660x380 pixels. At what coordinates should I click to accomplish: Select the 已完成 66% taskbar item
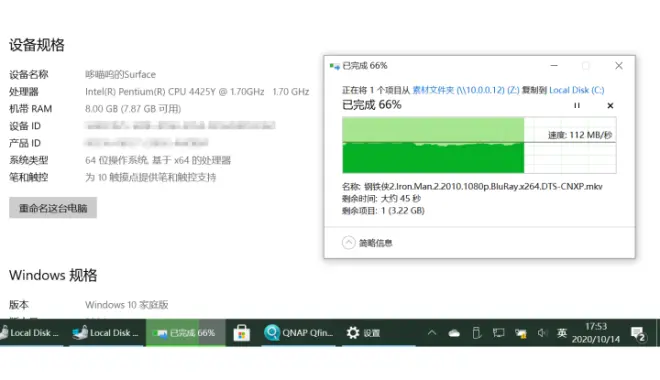click(x=186, y=333)
